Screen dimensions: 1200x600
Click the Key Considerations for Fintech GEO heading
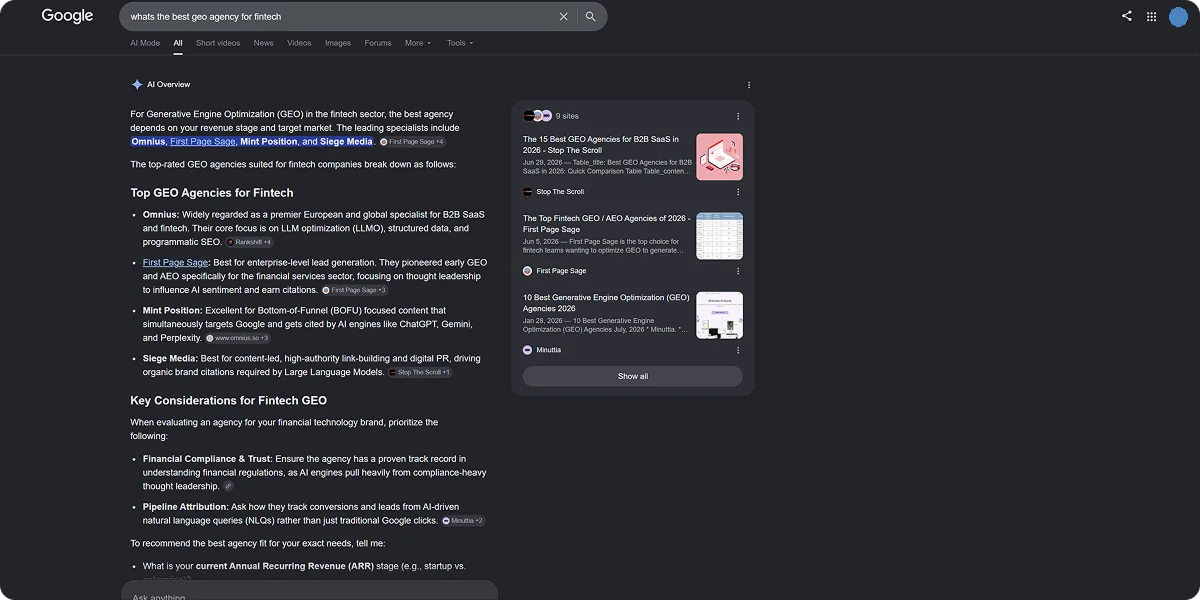[229, 401]
